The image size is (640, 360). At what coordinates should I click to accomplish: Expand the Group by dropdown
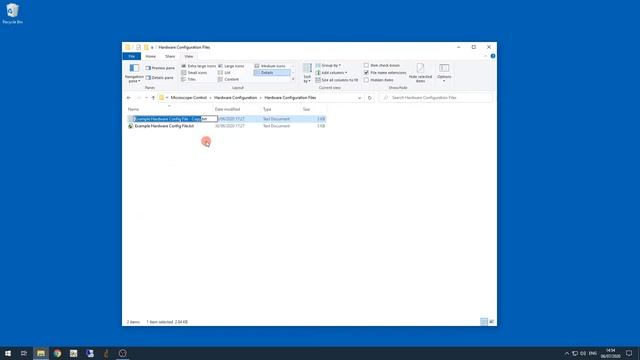pos(328,65)
